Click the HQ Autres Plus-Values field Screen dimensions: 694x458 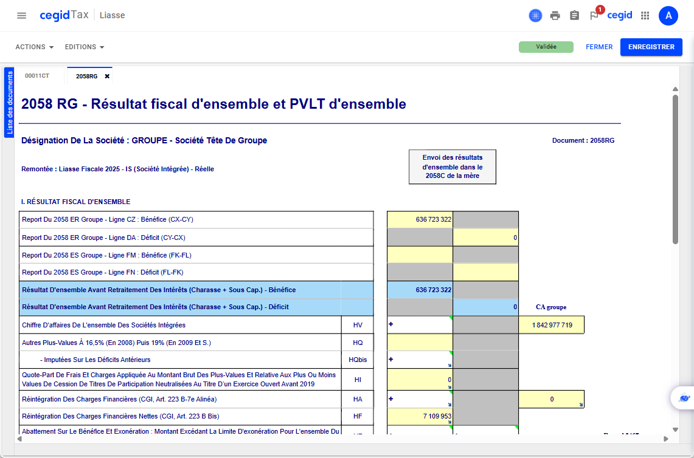tap(420, 343)
